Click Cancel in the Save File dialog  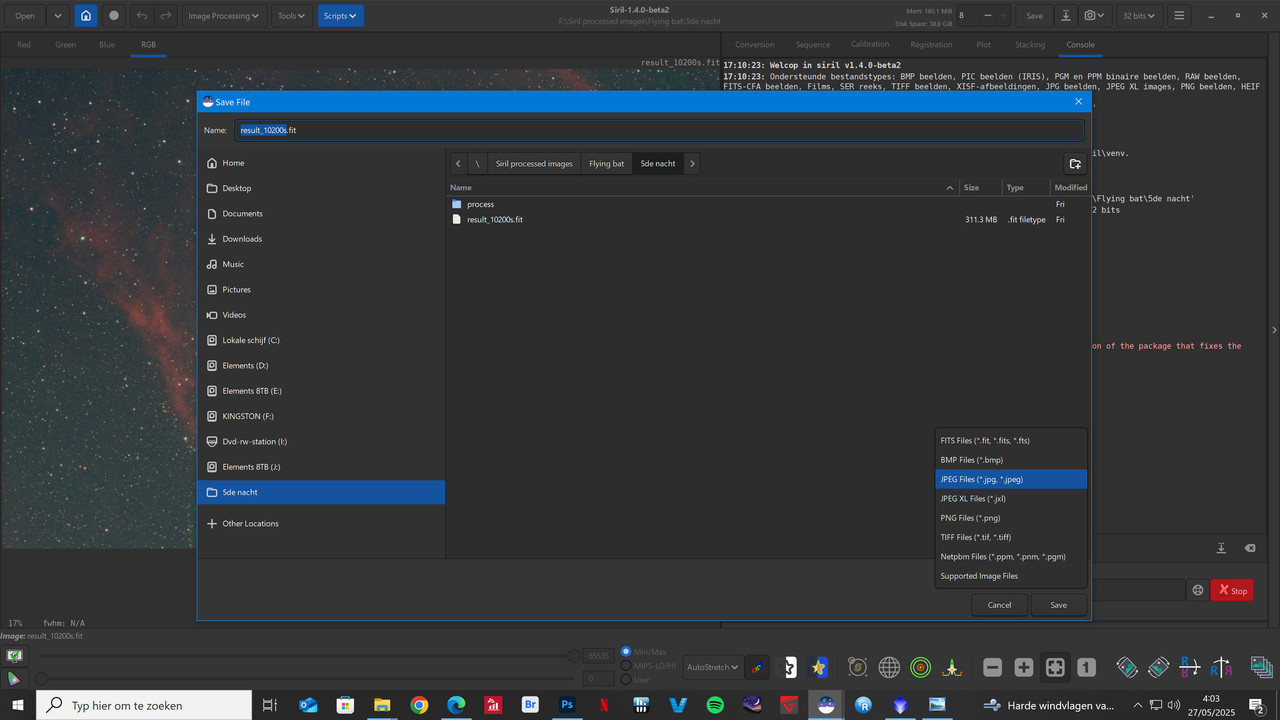999,605
